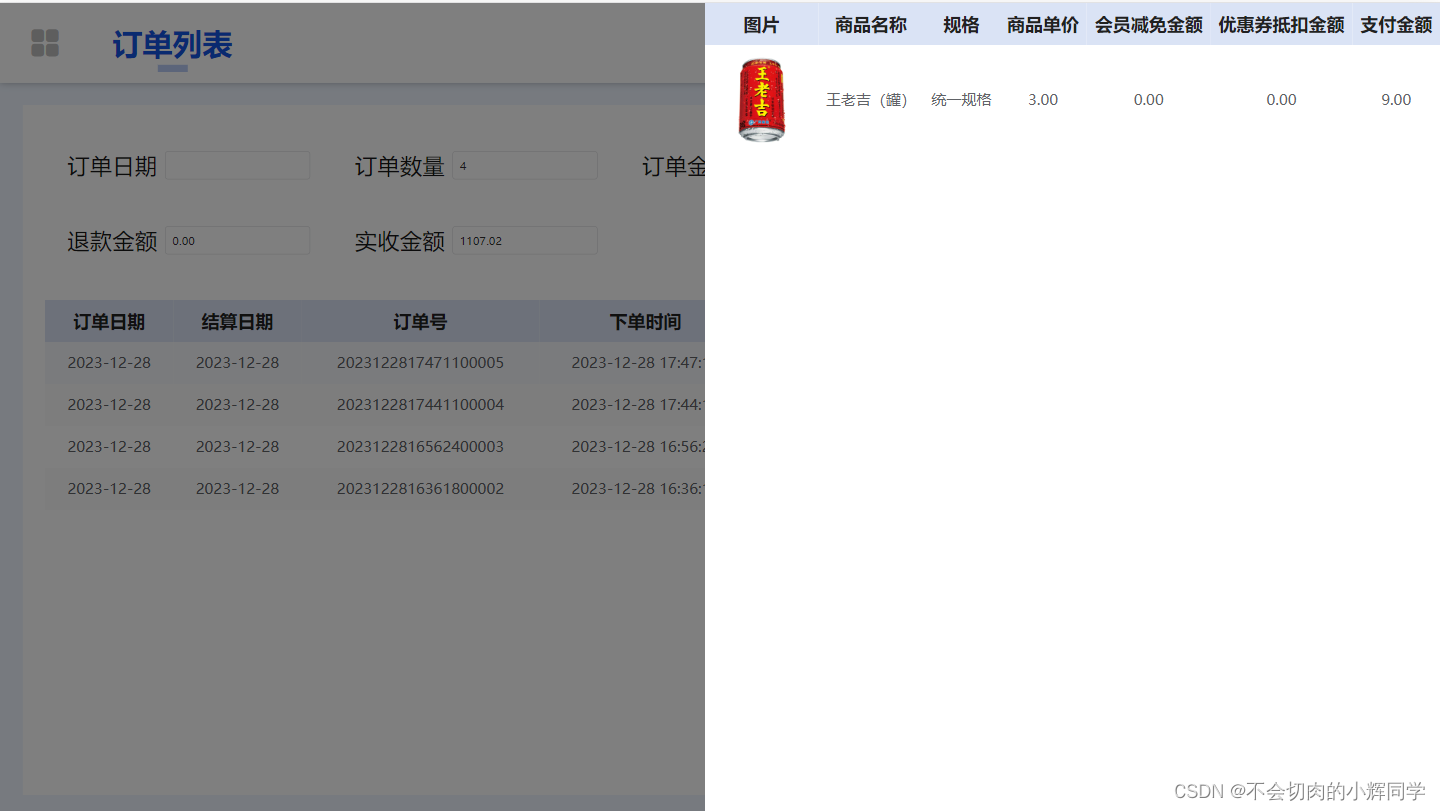Click the 图片 column header
This screenshot has width=1440, height=811.
pos(762,24)
